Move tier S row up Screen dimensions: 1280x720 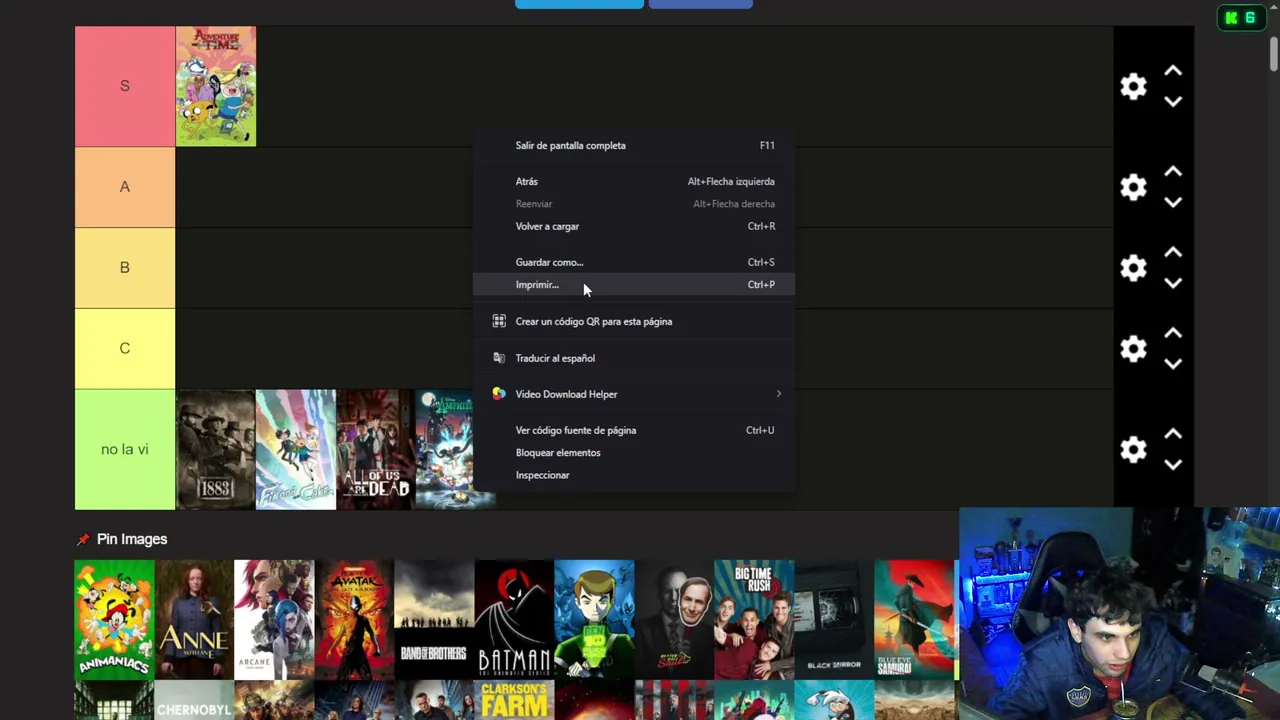click(1173, 71)
